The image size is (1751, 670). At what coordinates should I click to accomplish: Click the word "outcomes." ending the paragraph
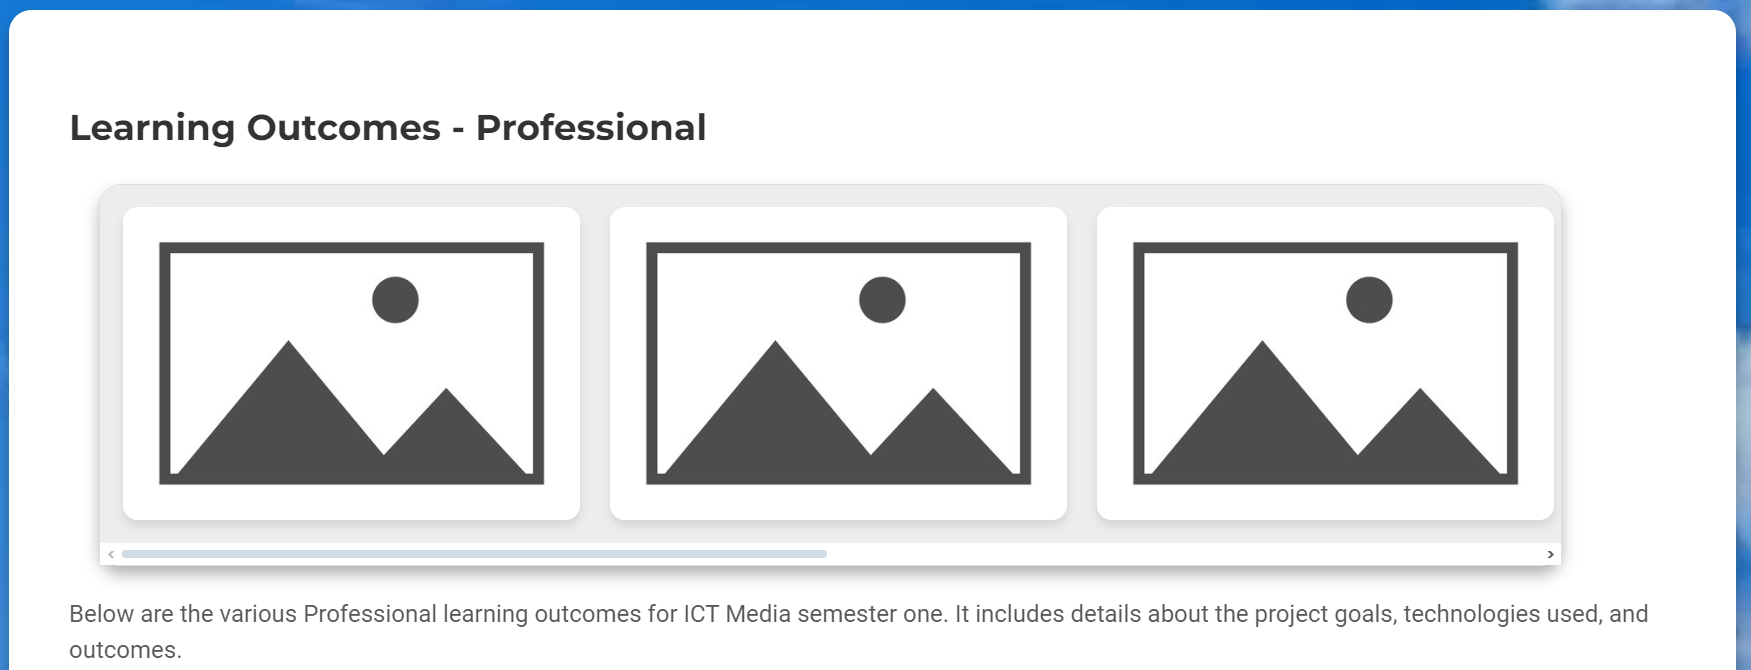click(125, 650)
